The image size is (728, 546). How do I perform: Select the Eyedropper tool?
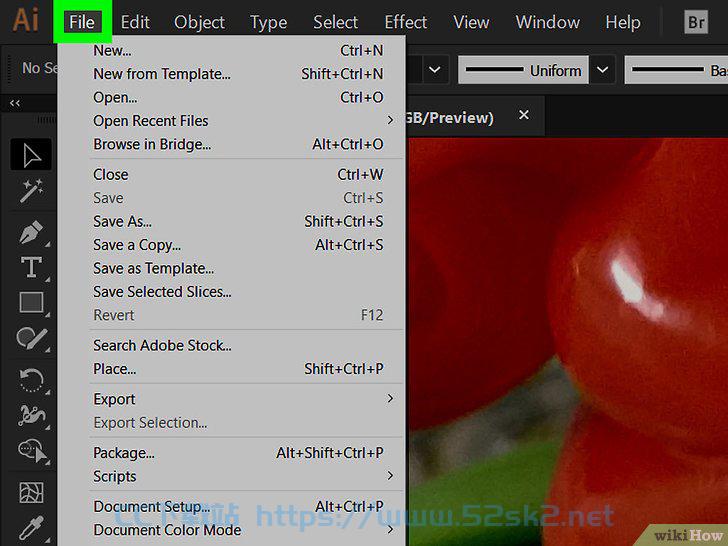tap(31, 528)
